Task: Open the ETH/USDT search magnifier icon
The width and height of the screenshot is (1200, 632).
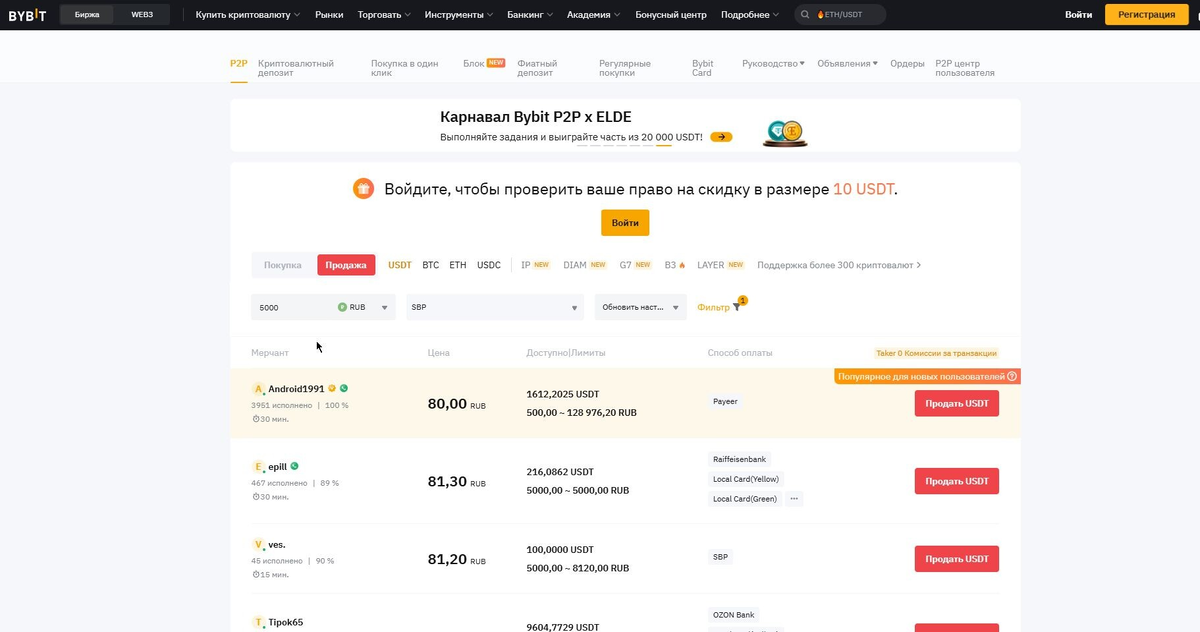Action: (x=806, y=15)
